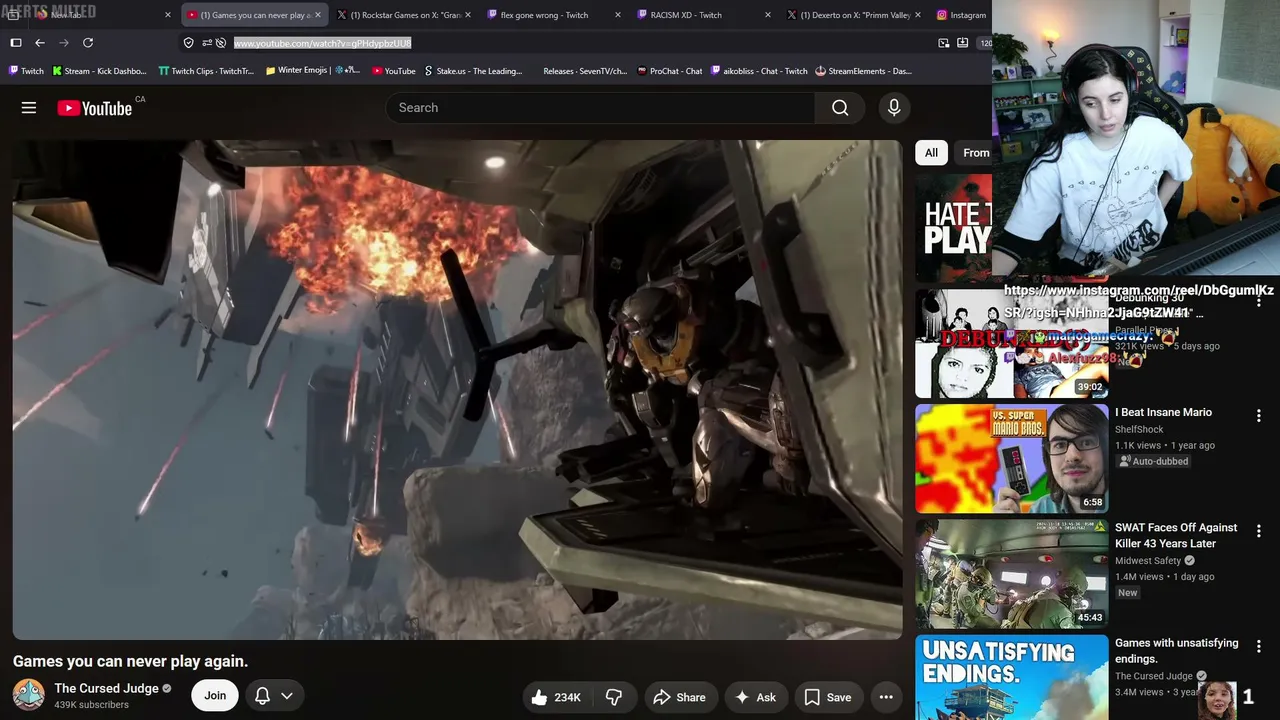Open the YouTube bookmark

pos(393,71)
